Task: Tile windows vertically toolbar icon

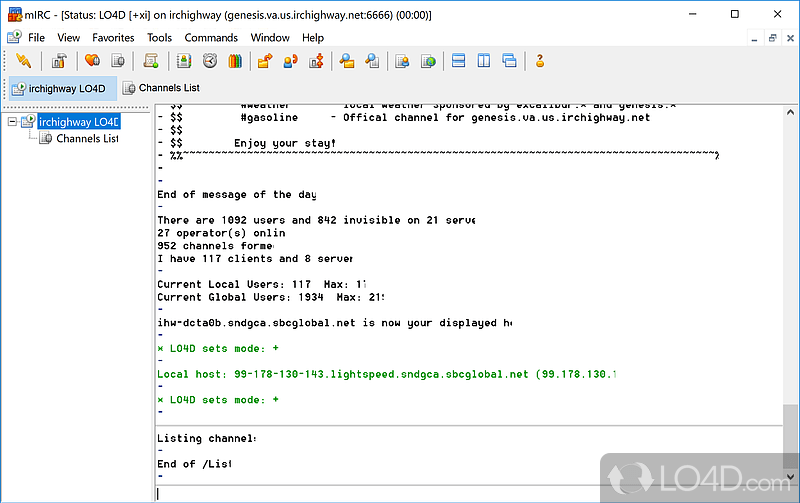Action: pyautogui.click(x=484, y=61)
